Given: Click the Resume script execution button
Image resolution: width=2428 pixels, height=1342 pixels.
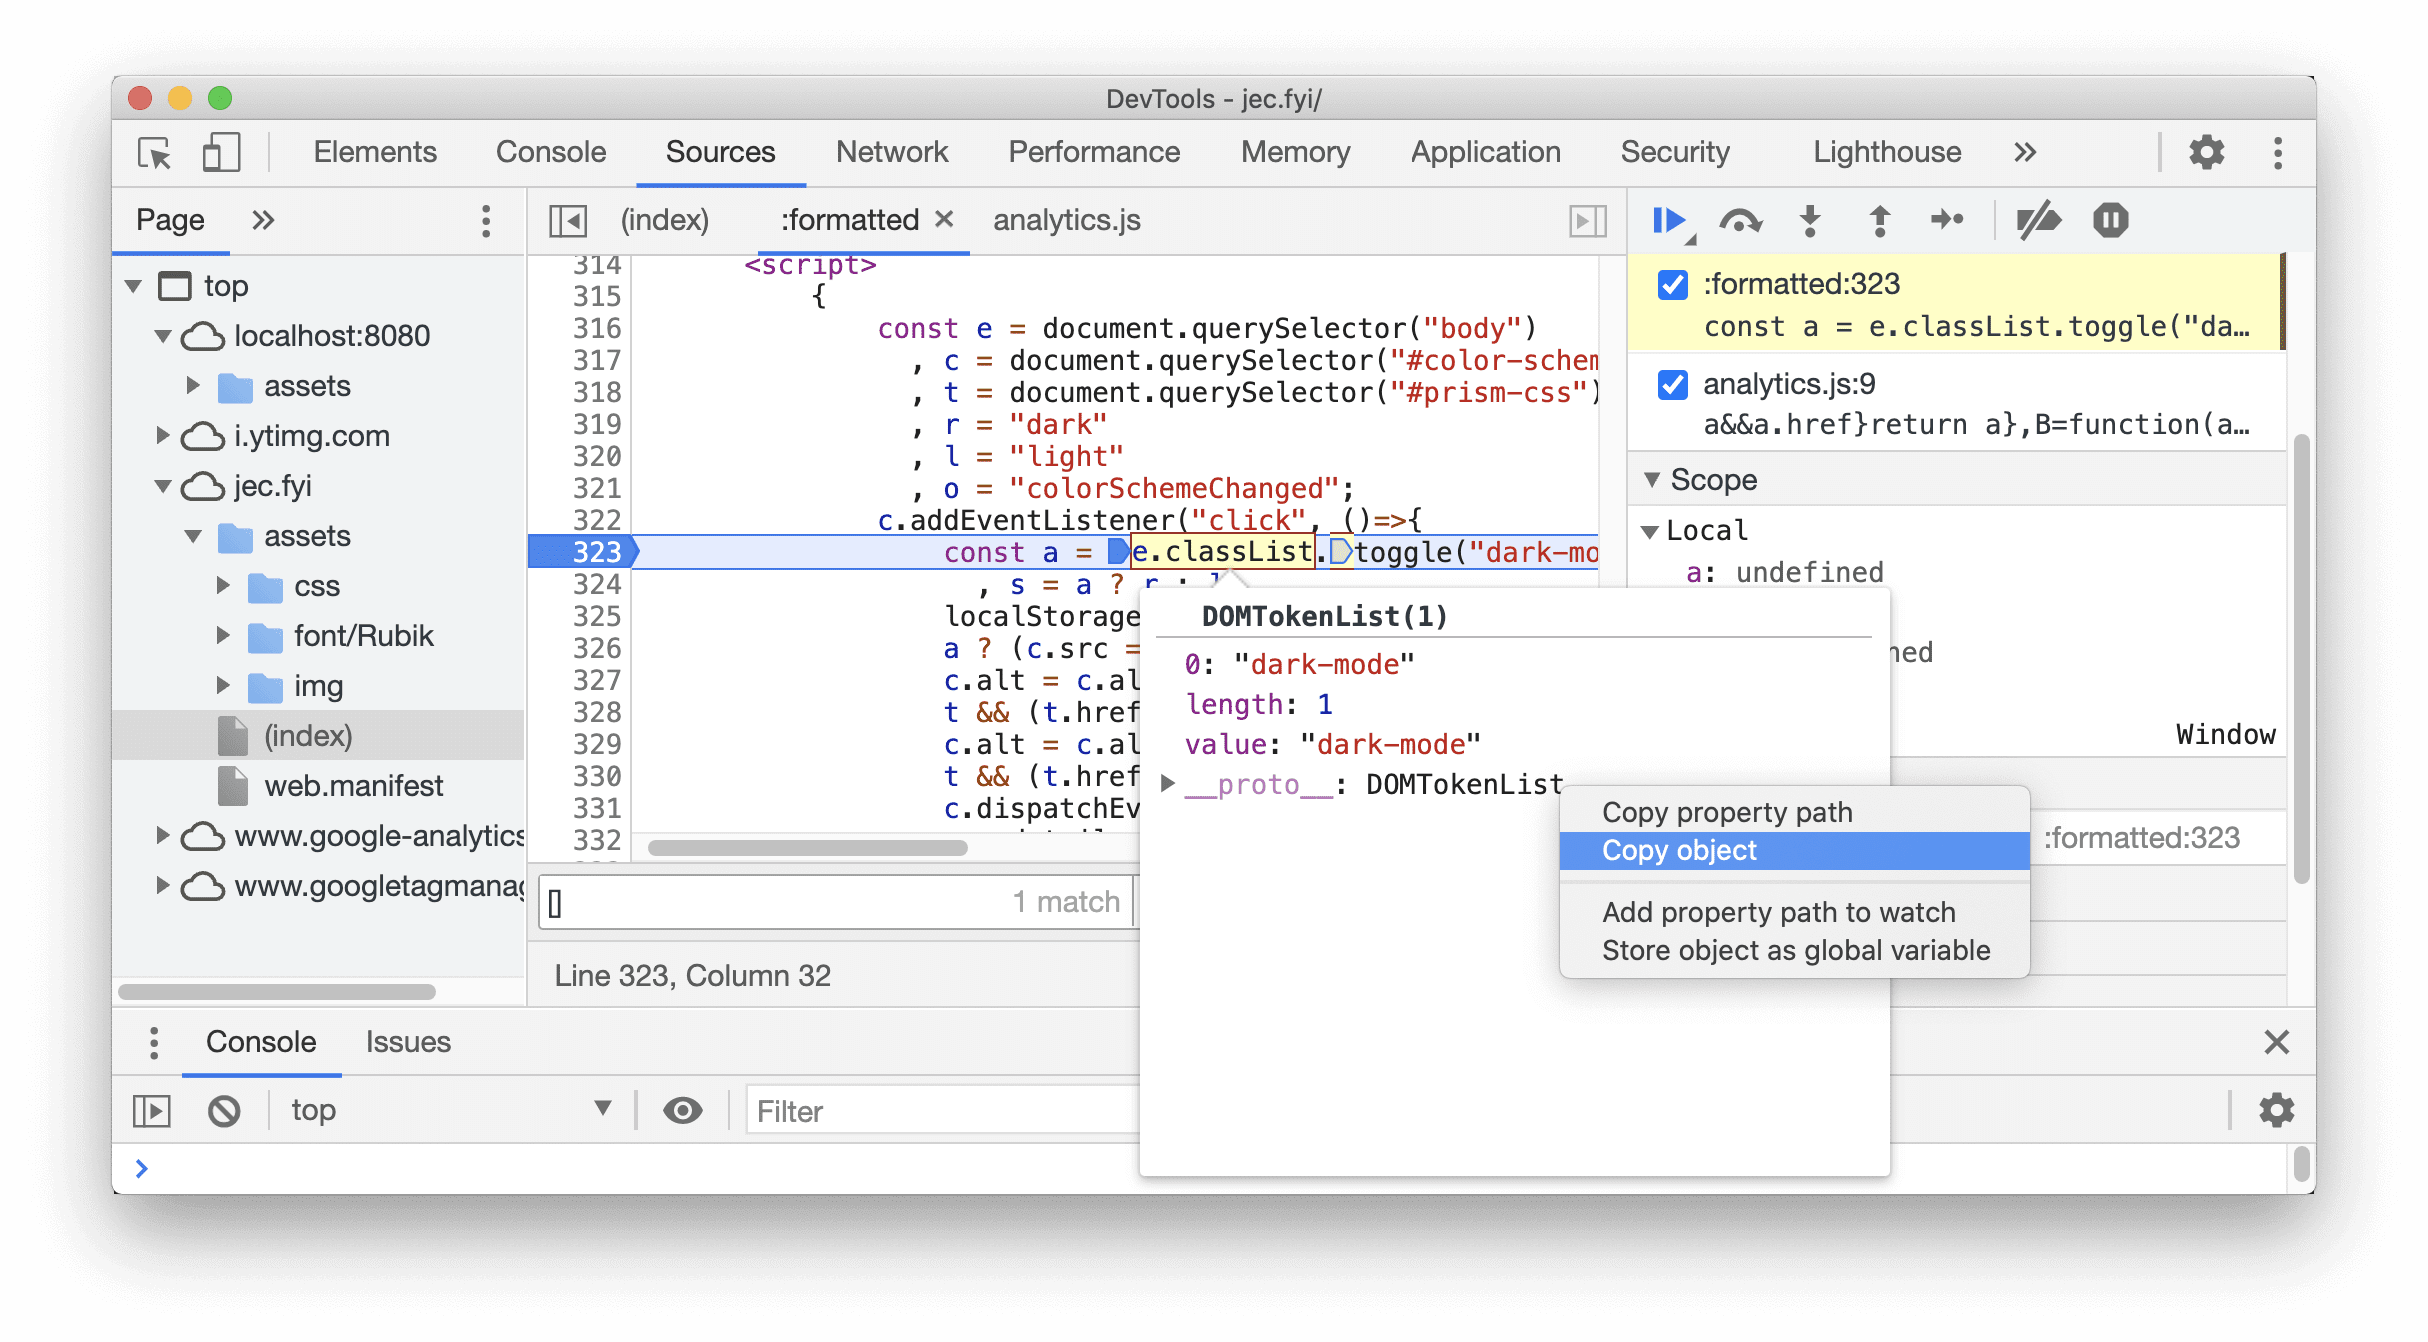Looking at the screenshot, I should pos(1672,220).
